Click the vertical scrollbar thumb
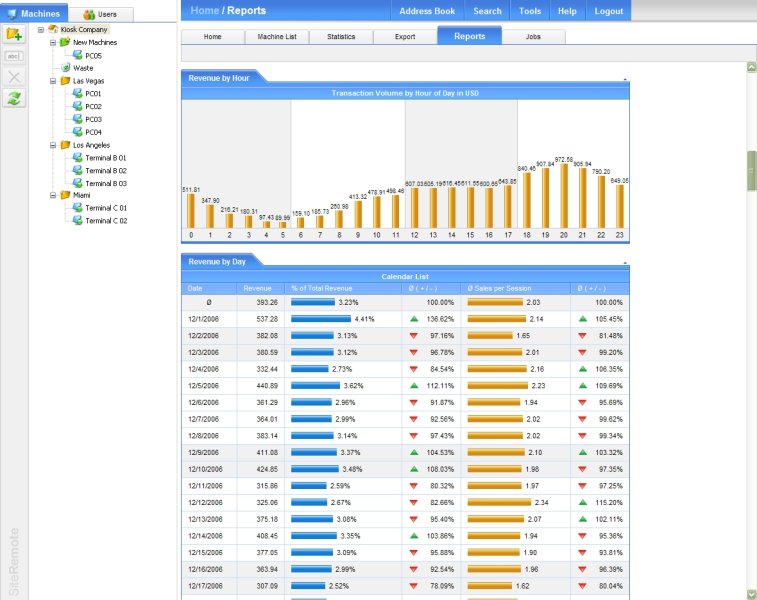 (751, 171)
